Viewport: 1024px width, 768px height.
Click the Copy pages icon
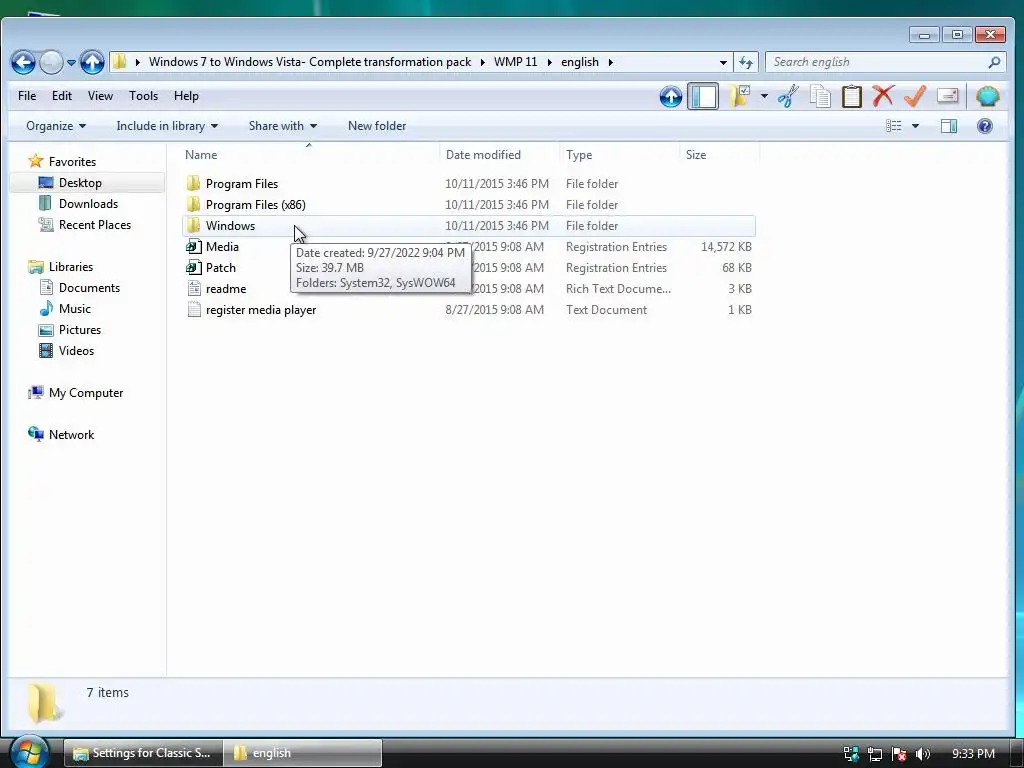[x=820, y=97]
